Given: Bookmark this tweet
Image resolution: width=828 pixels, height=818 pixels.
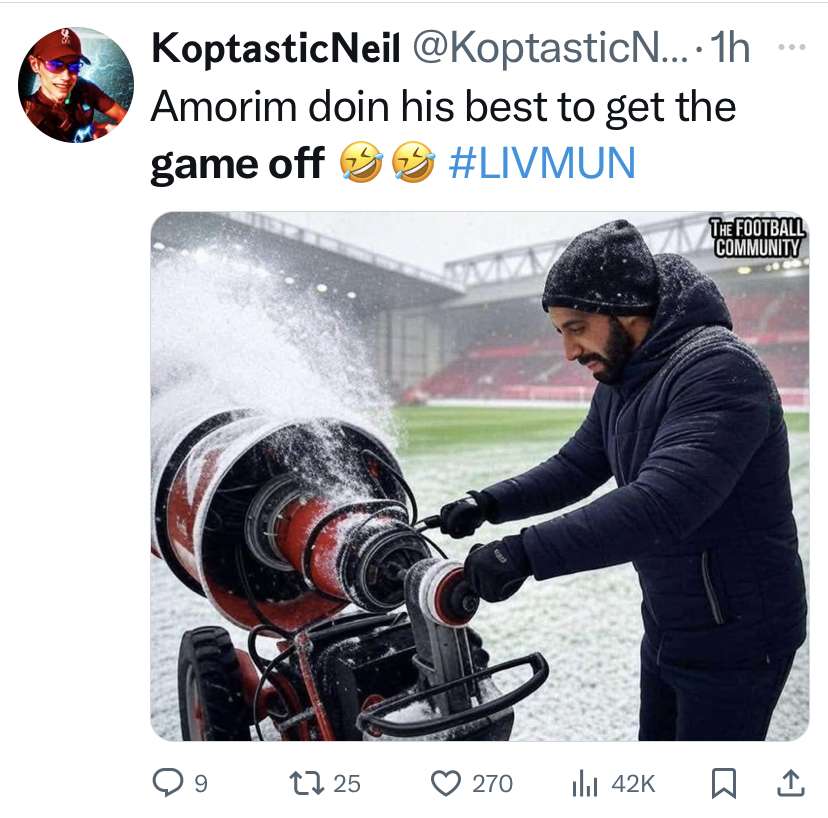Looking at the screenshot, I should click(722, 784).
